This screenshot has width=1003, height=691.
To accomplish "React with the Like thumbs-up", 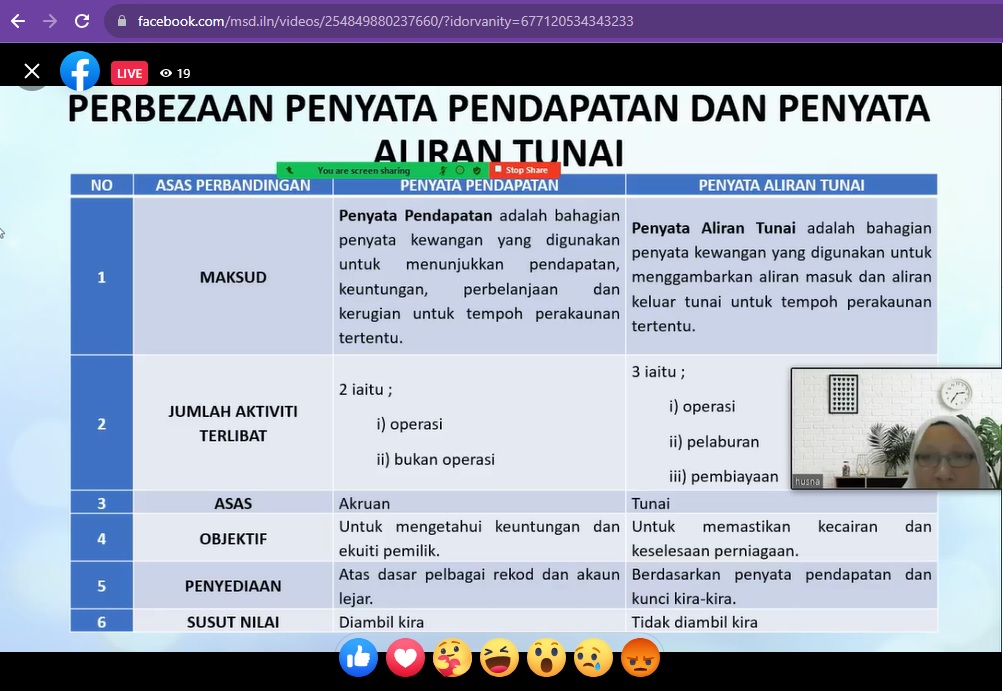I will pyautogui.click(x=358, y=658).
